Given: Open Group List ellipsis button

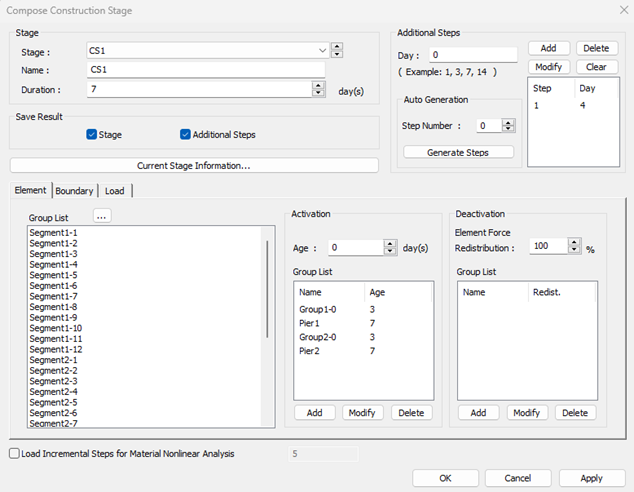Looking at the screenshot, I should [x=101, y=216].
